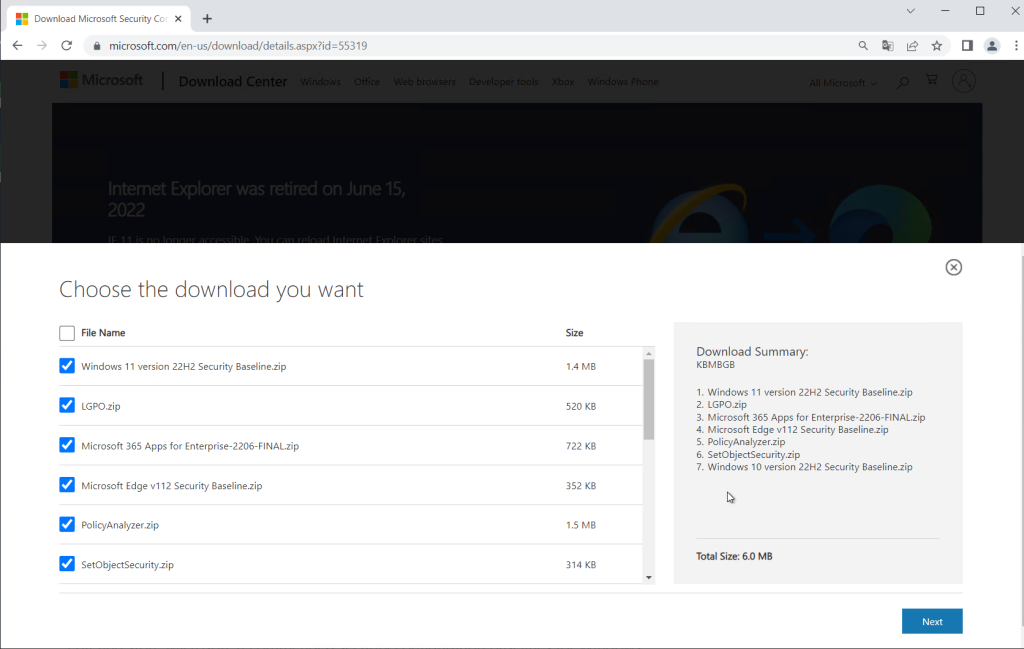Click the 1.4 MB size value
The image size is (1024, 649).
click(581, 366)
